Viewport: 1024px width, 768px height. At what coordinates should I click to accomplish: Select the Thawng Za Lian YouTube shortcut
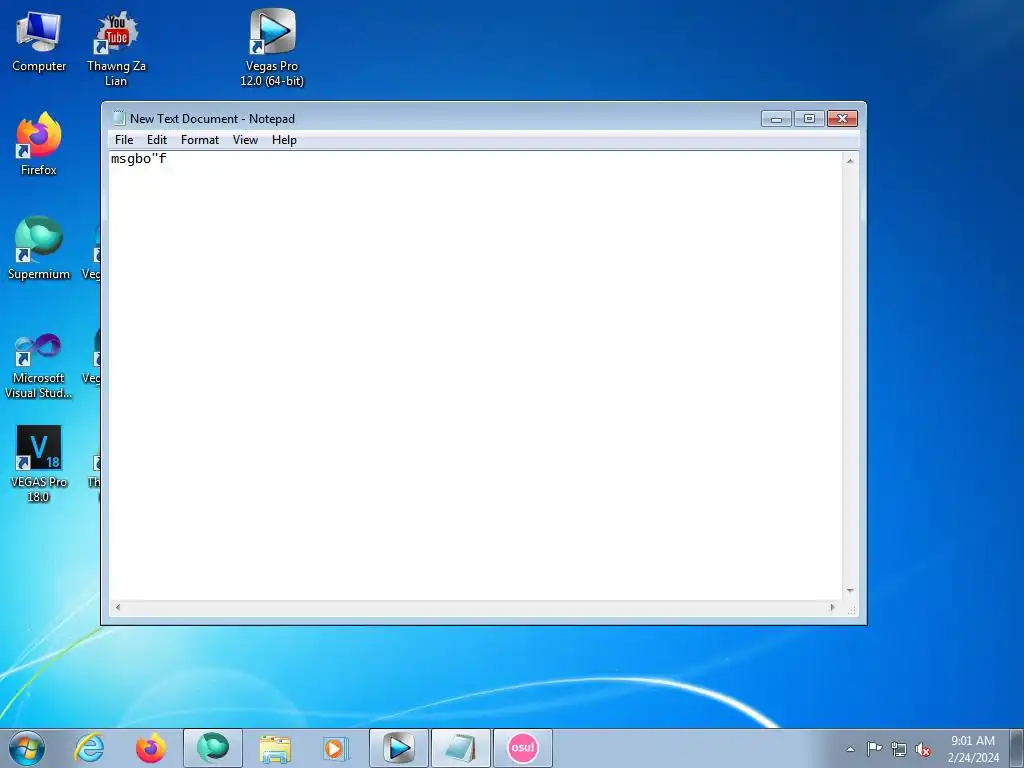tap(116, 48)
